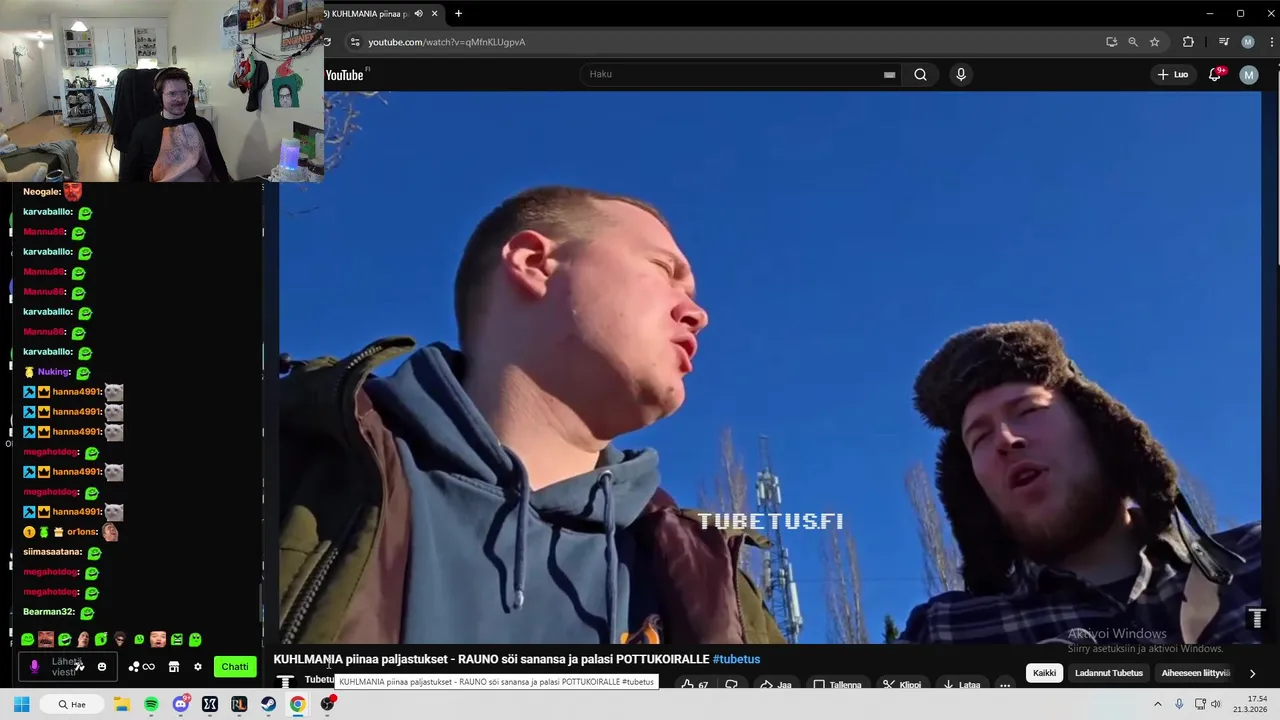
Task: Start voice search with the microphone icon
Action: click(961, 74)
